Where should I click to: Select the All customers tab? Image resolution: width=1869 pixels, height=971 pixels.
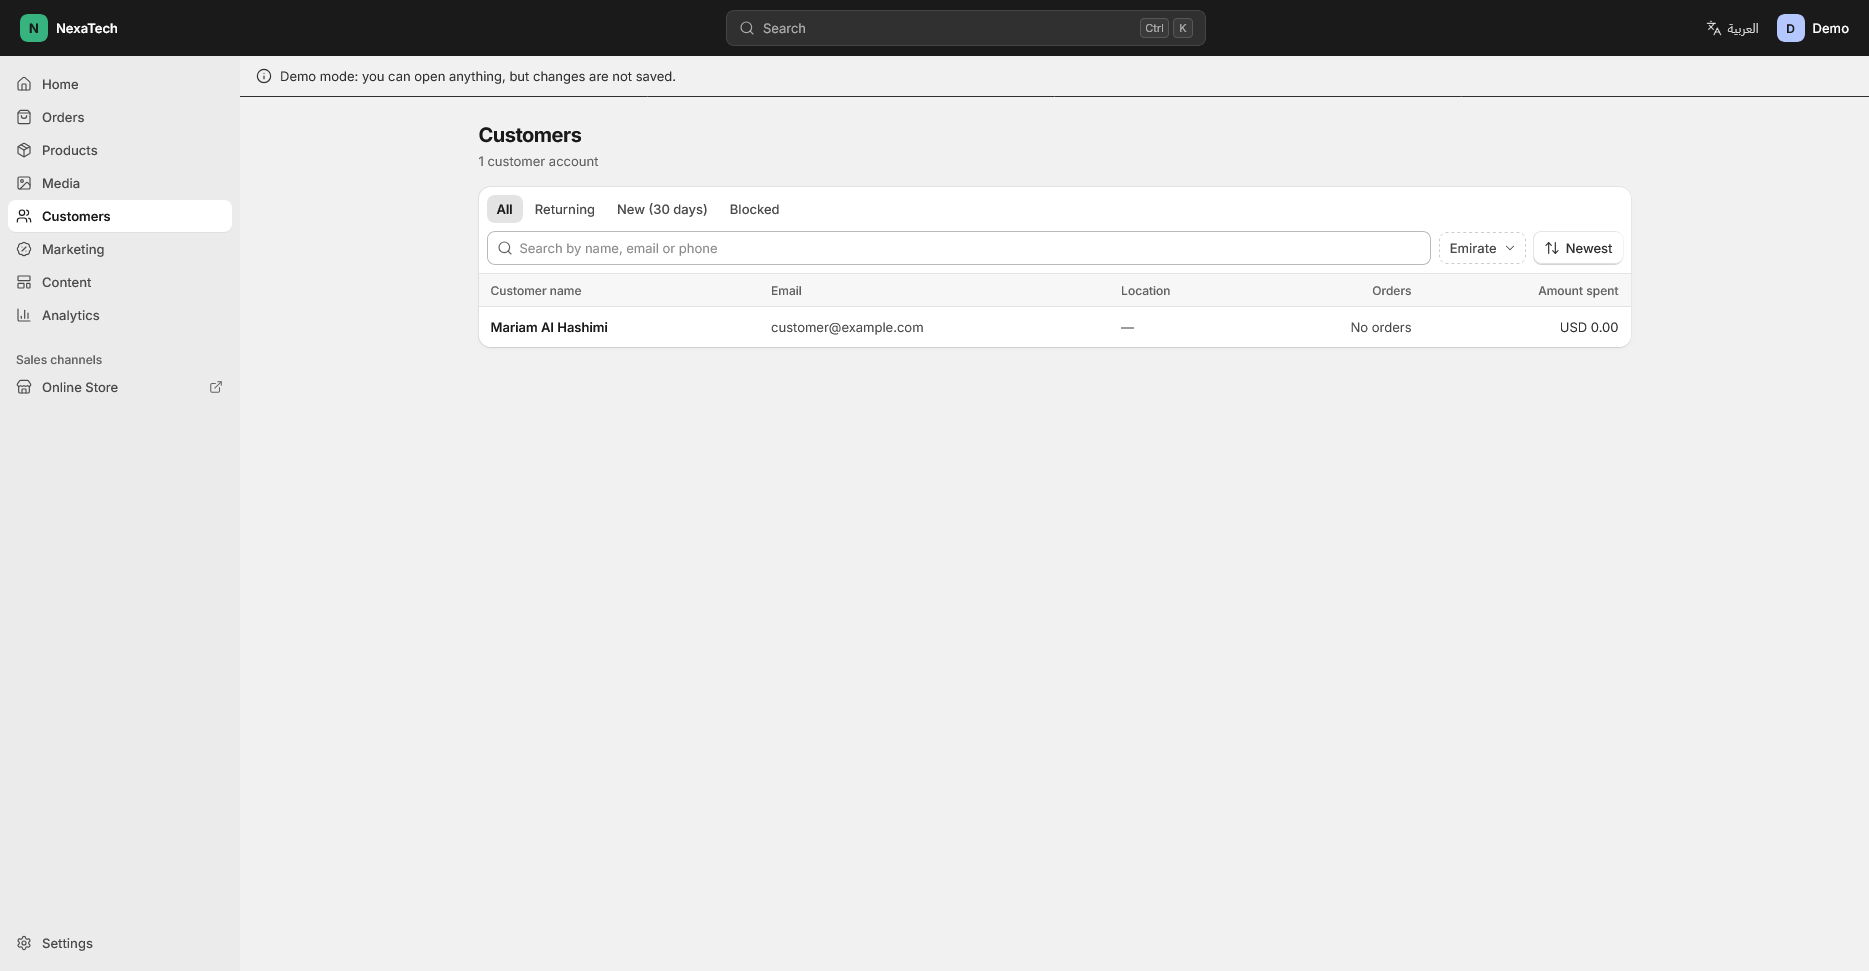click(x=504, y=209)
